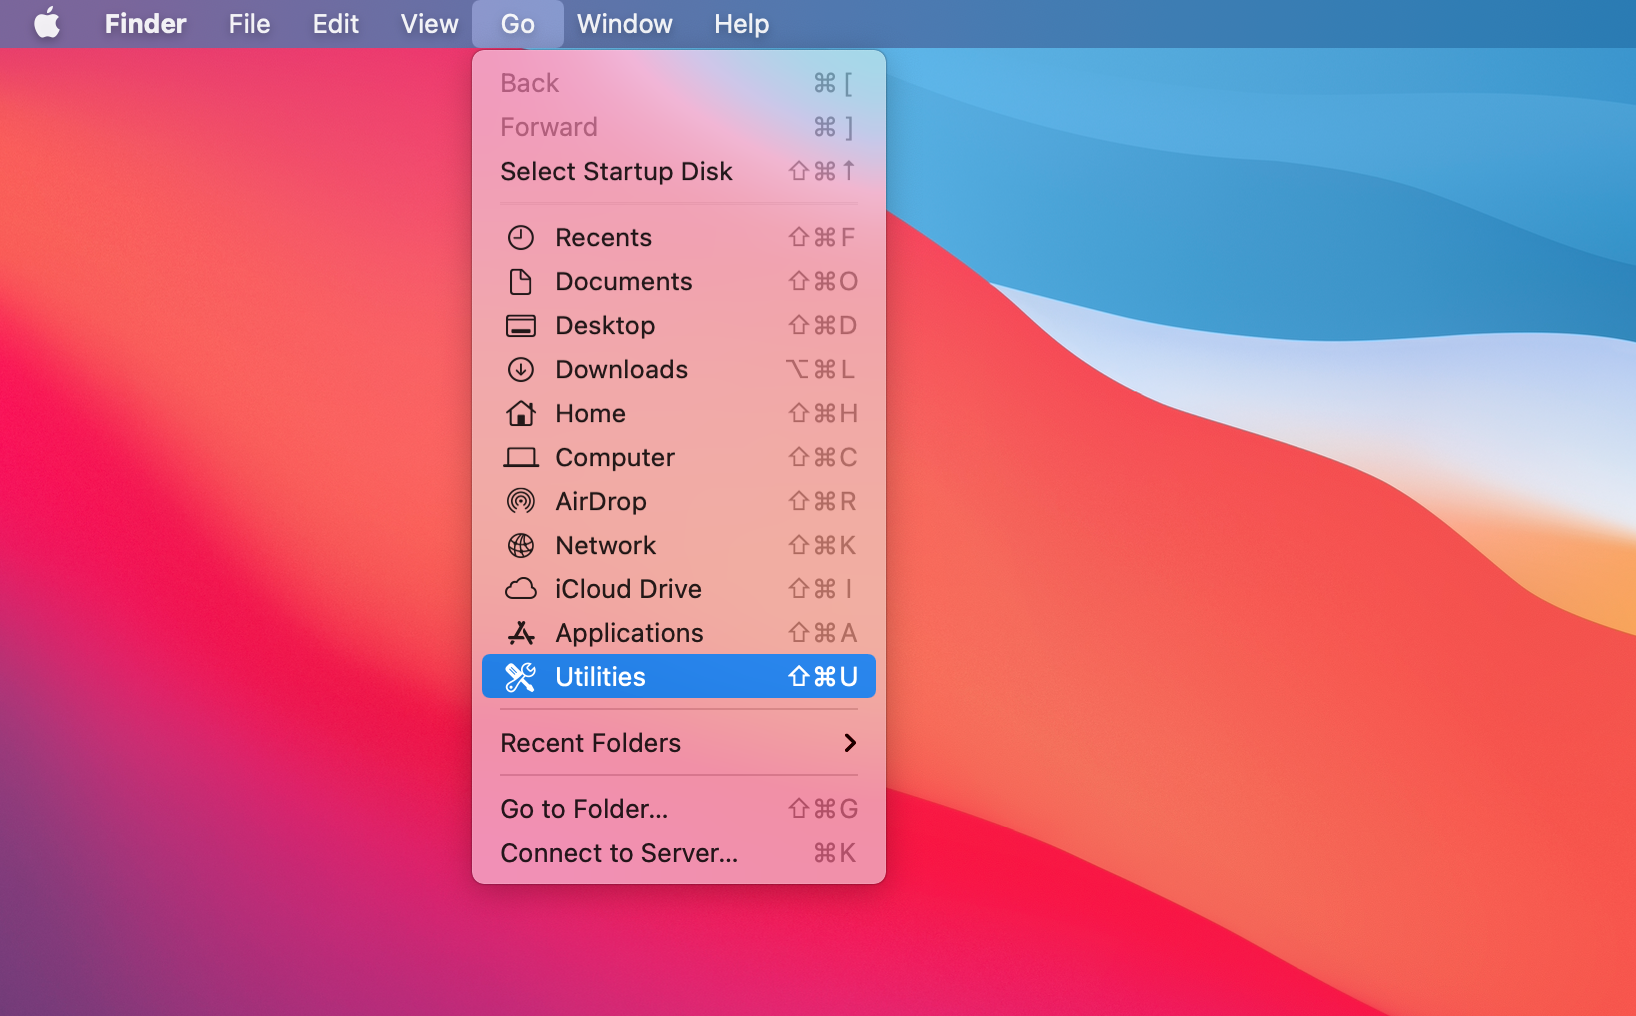This screenshot has height=1016, width=1636.
Task: Click the Recents clock icon
Action: (x=521, y=237)
